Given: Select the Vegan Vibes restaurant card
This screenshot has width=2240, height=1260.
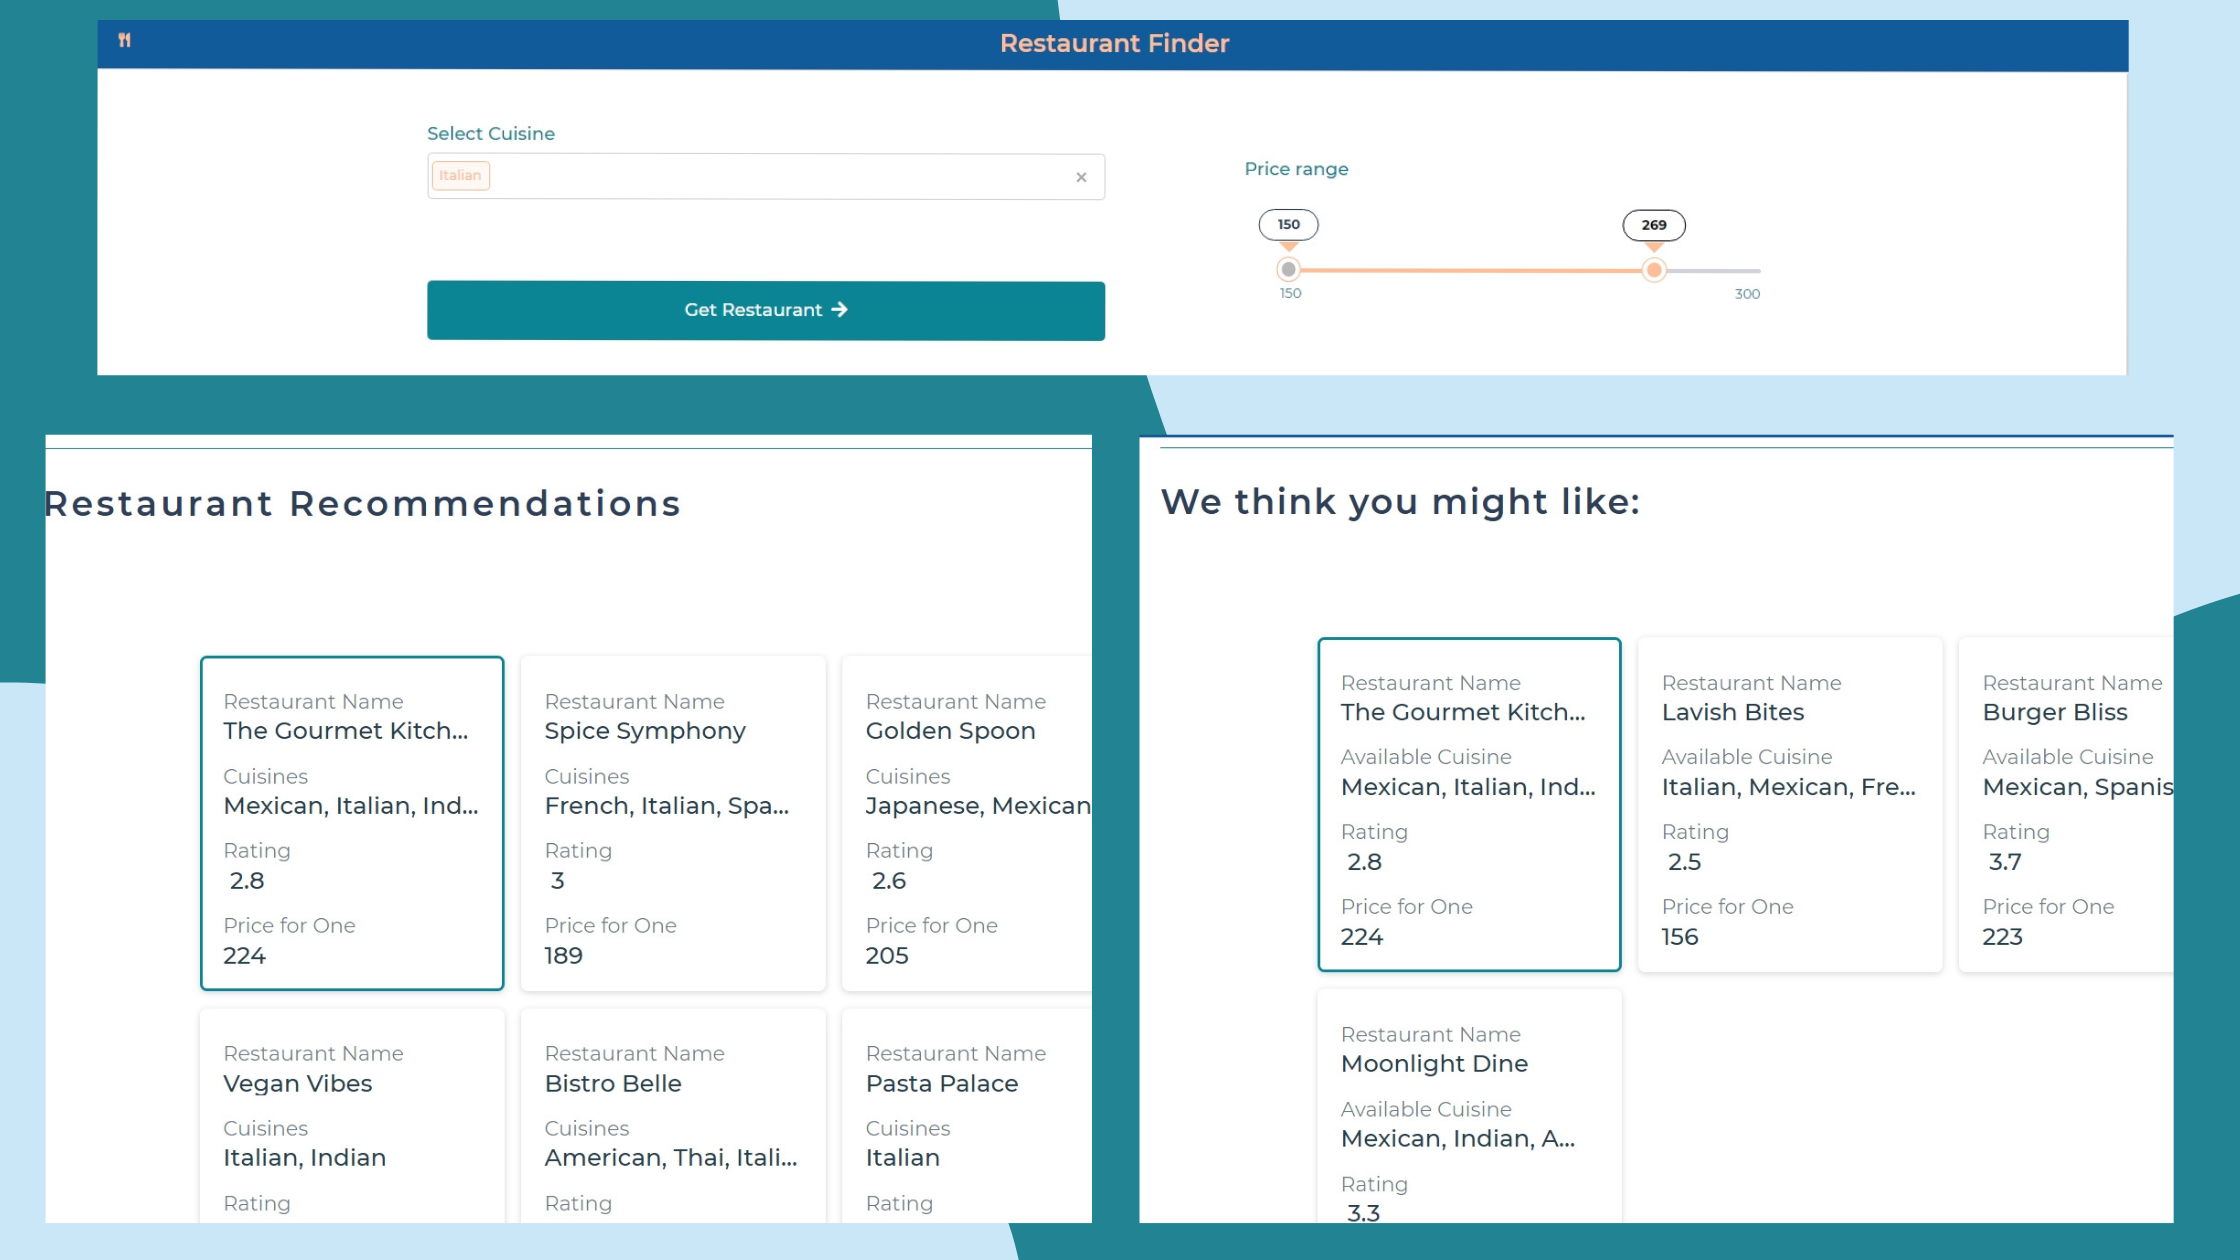Looking at the screenshot, I should point(352,1115).
